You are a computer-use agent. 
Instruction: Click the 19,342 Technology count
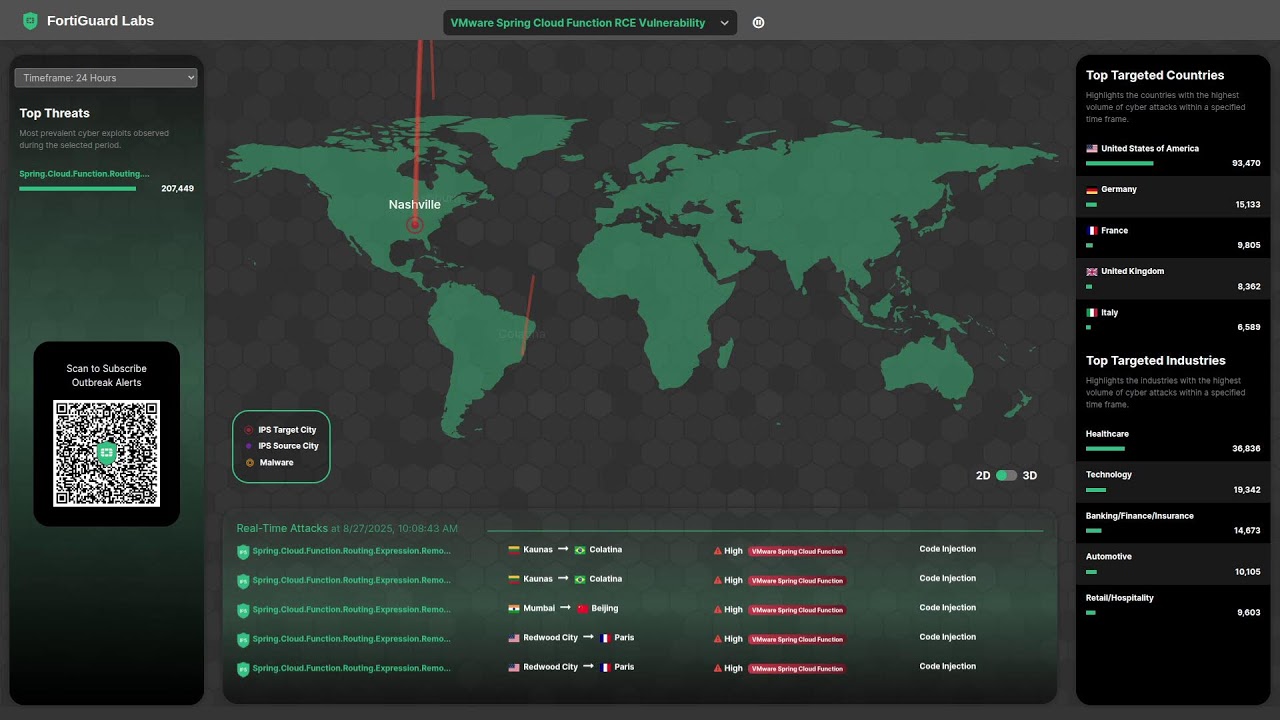(x=1247, y=490)
